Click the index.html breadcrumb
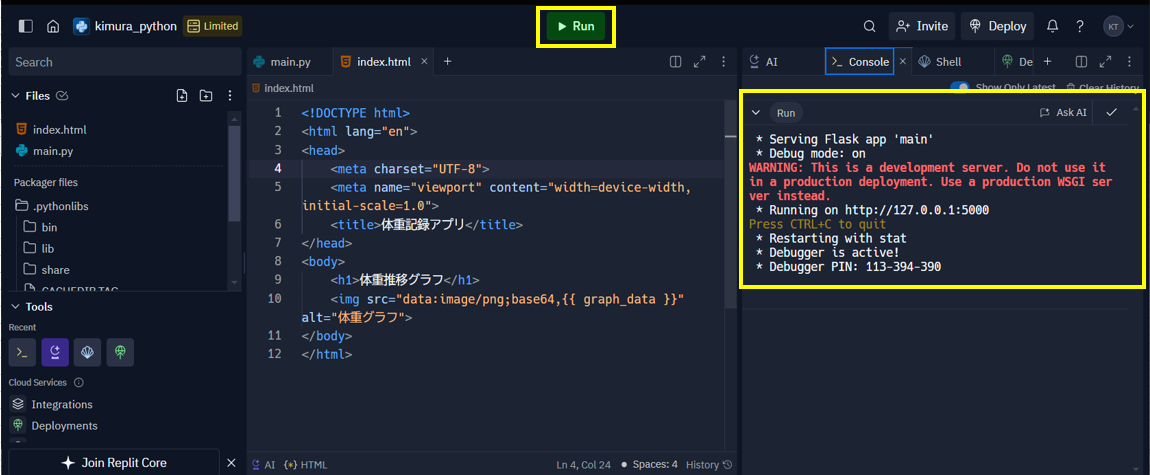Image resolution: width=1150 pixels, height=475 pixels. [283, 88]
